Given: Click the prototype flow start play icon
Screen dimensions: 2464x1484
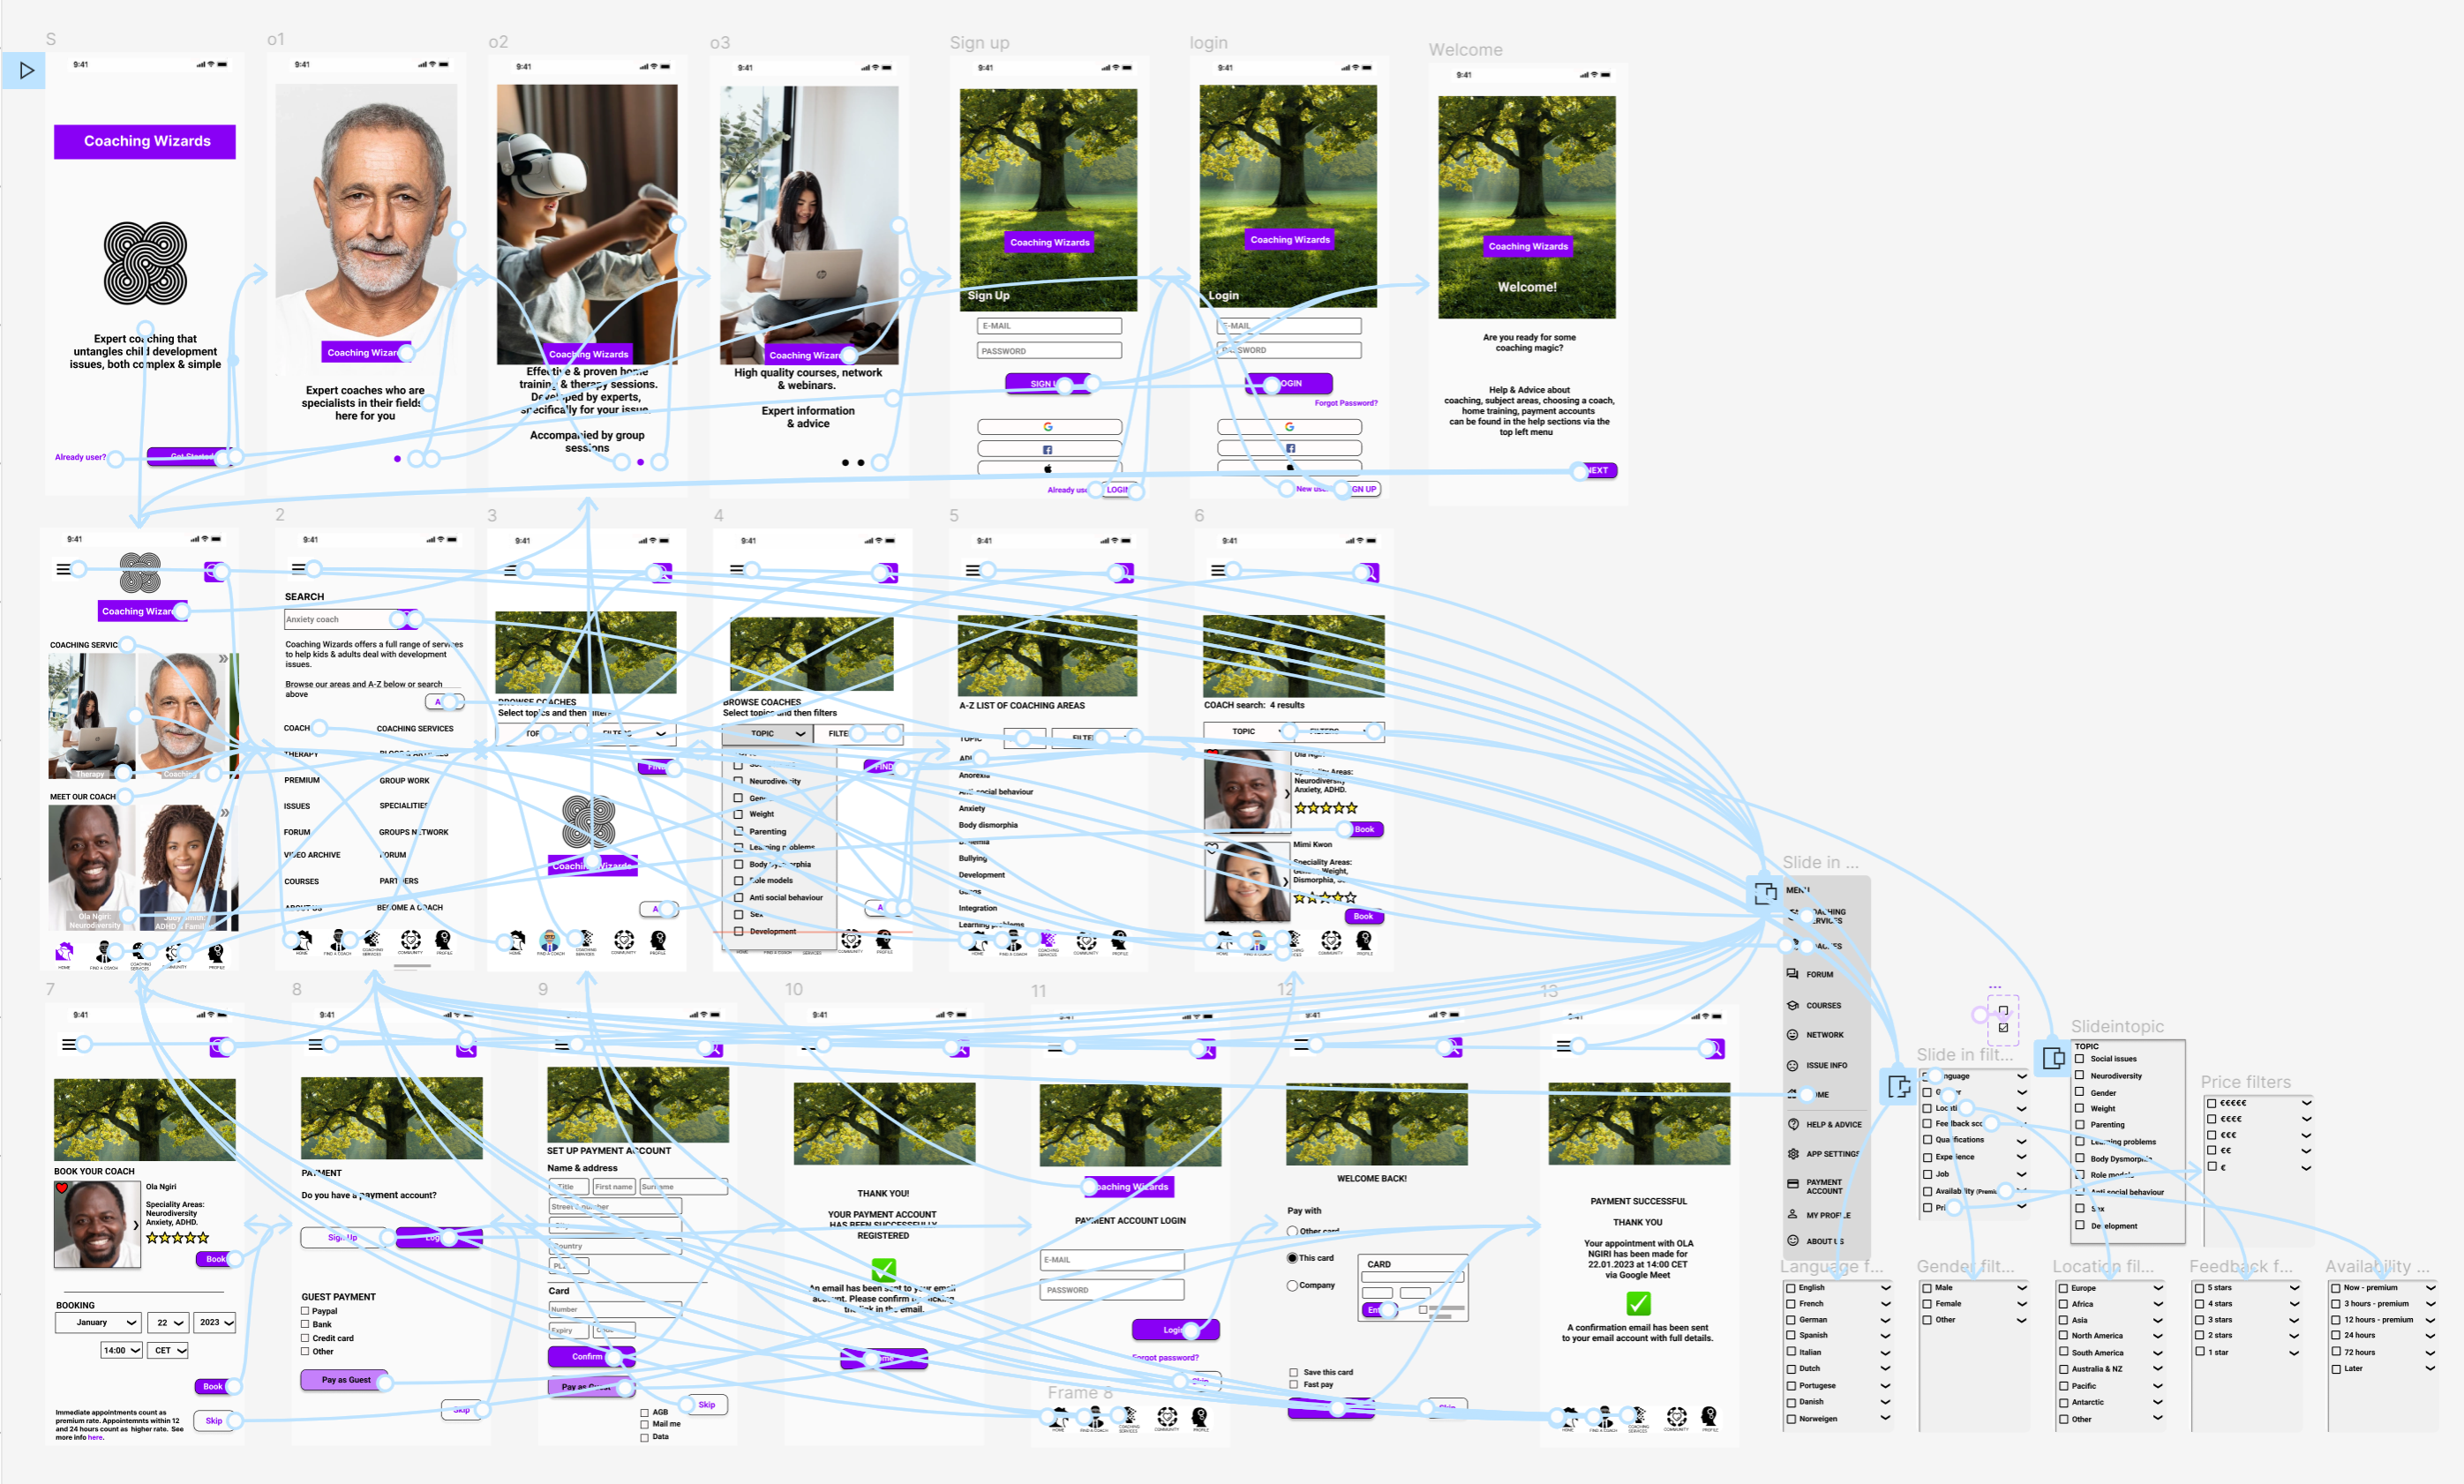Looking at the screenshot, I should (x=27, y=70).
